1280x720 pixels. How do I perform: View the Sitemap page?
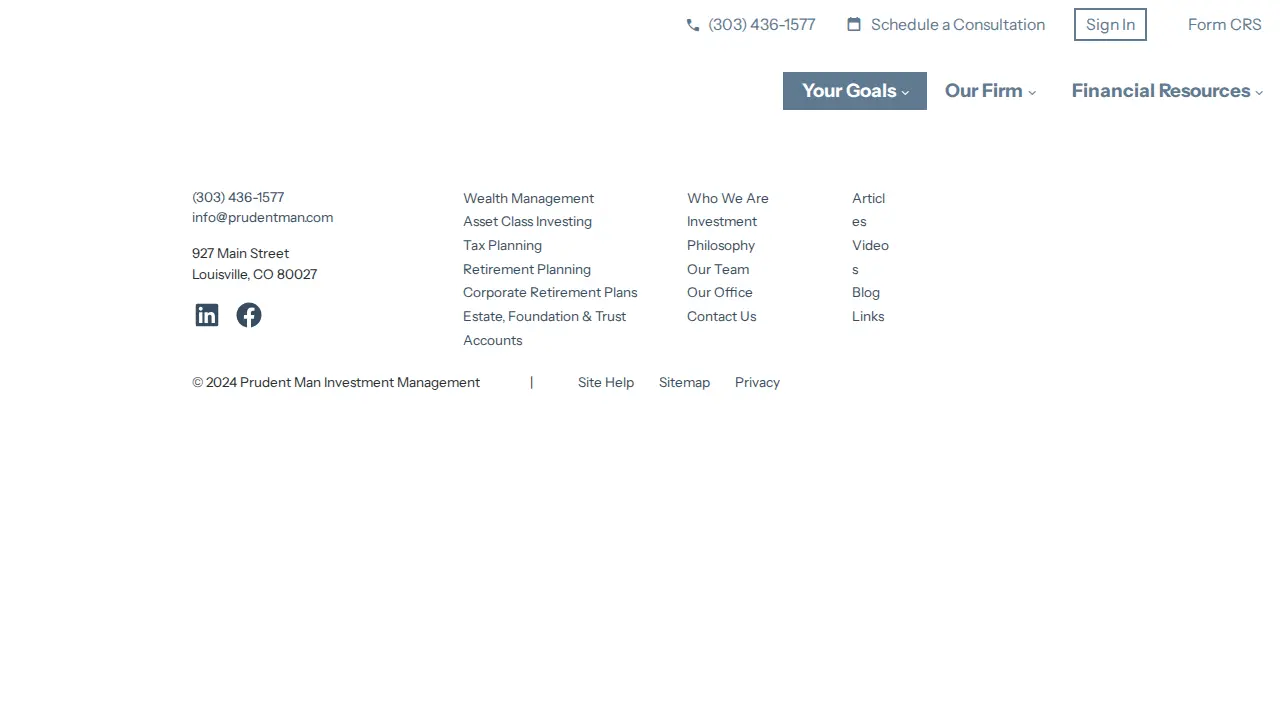point(684,382)
